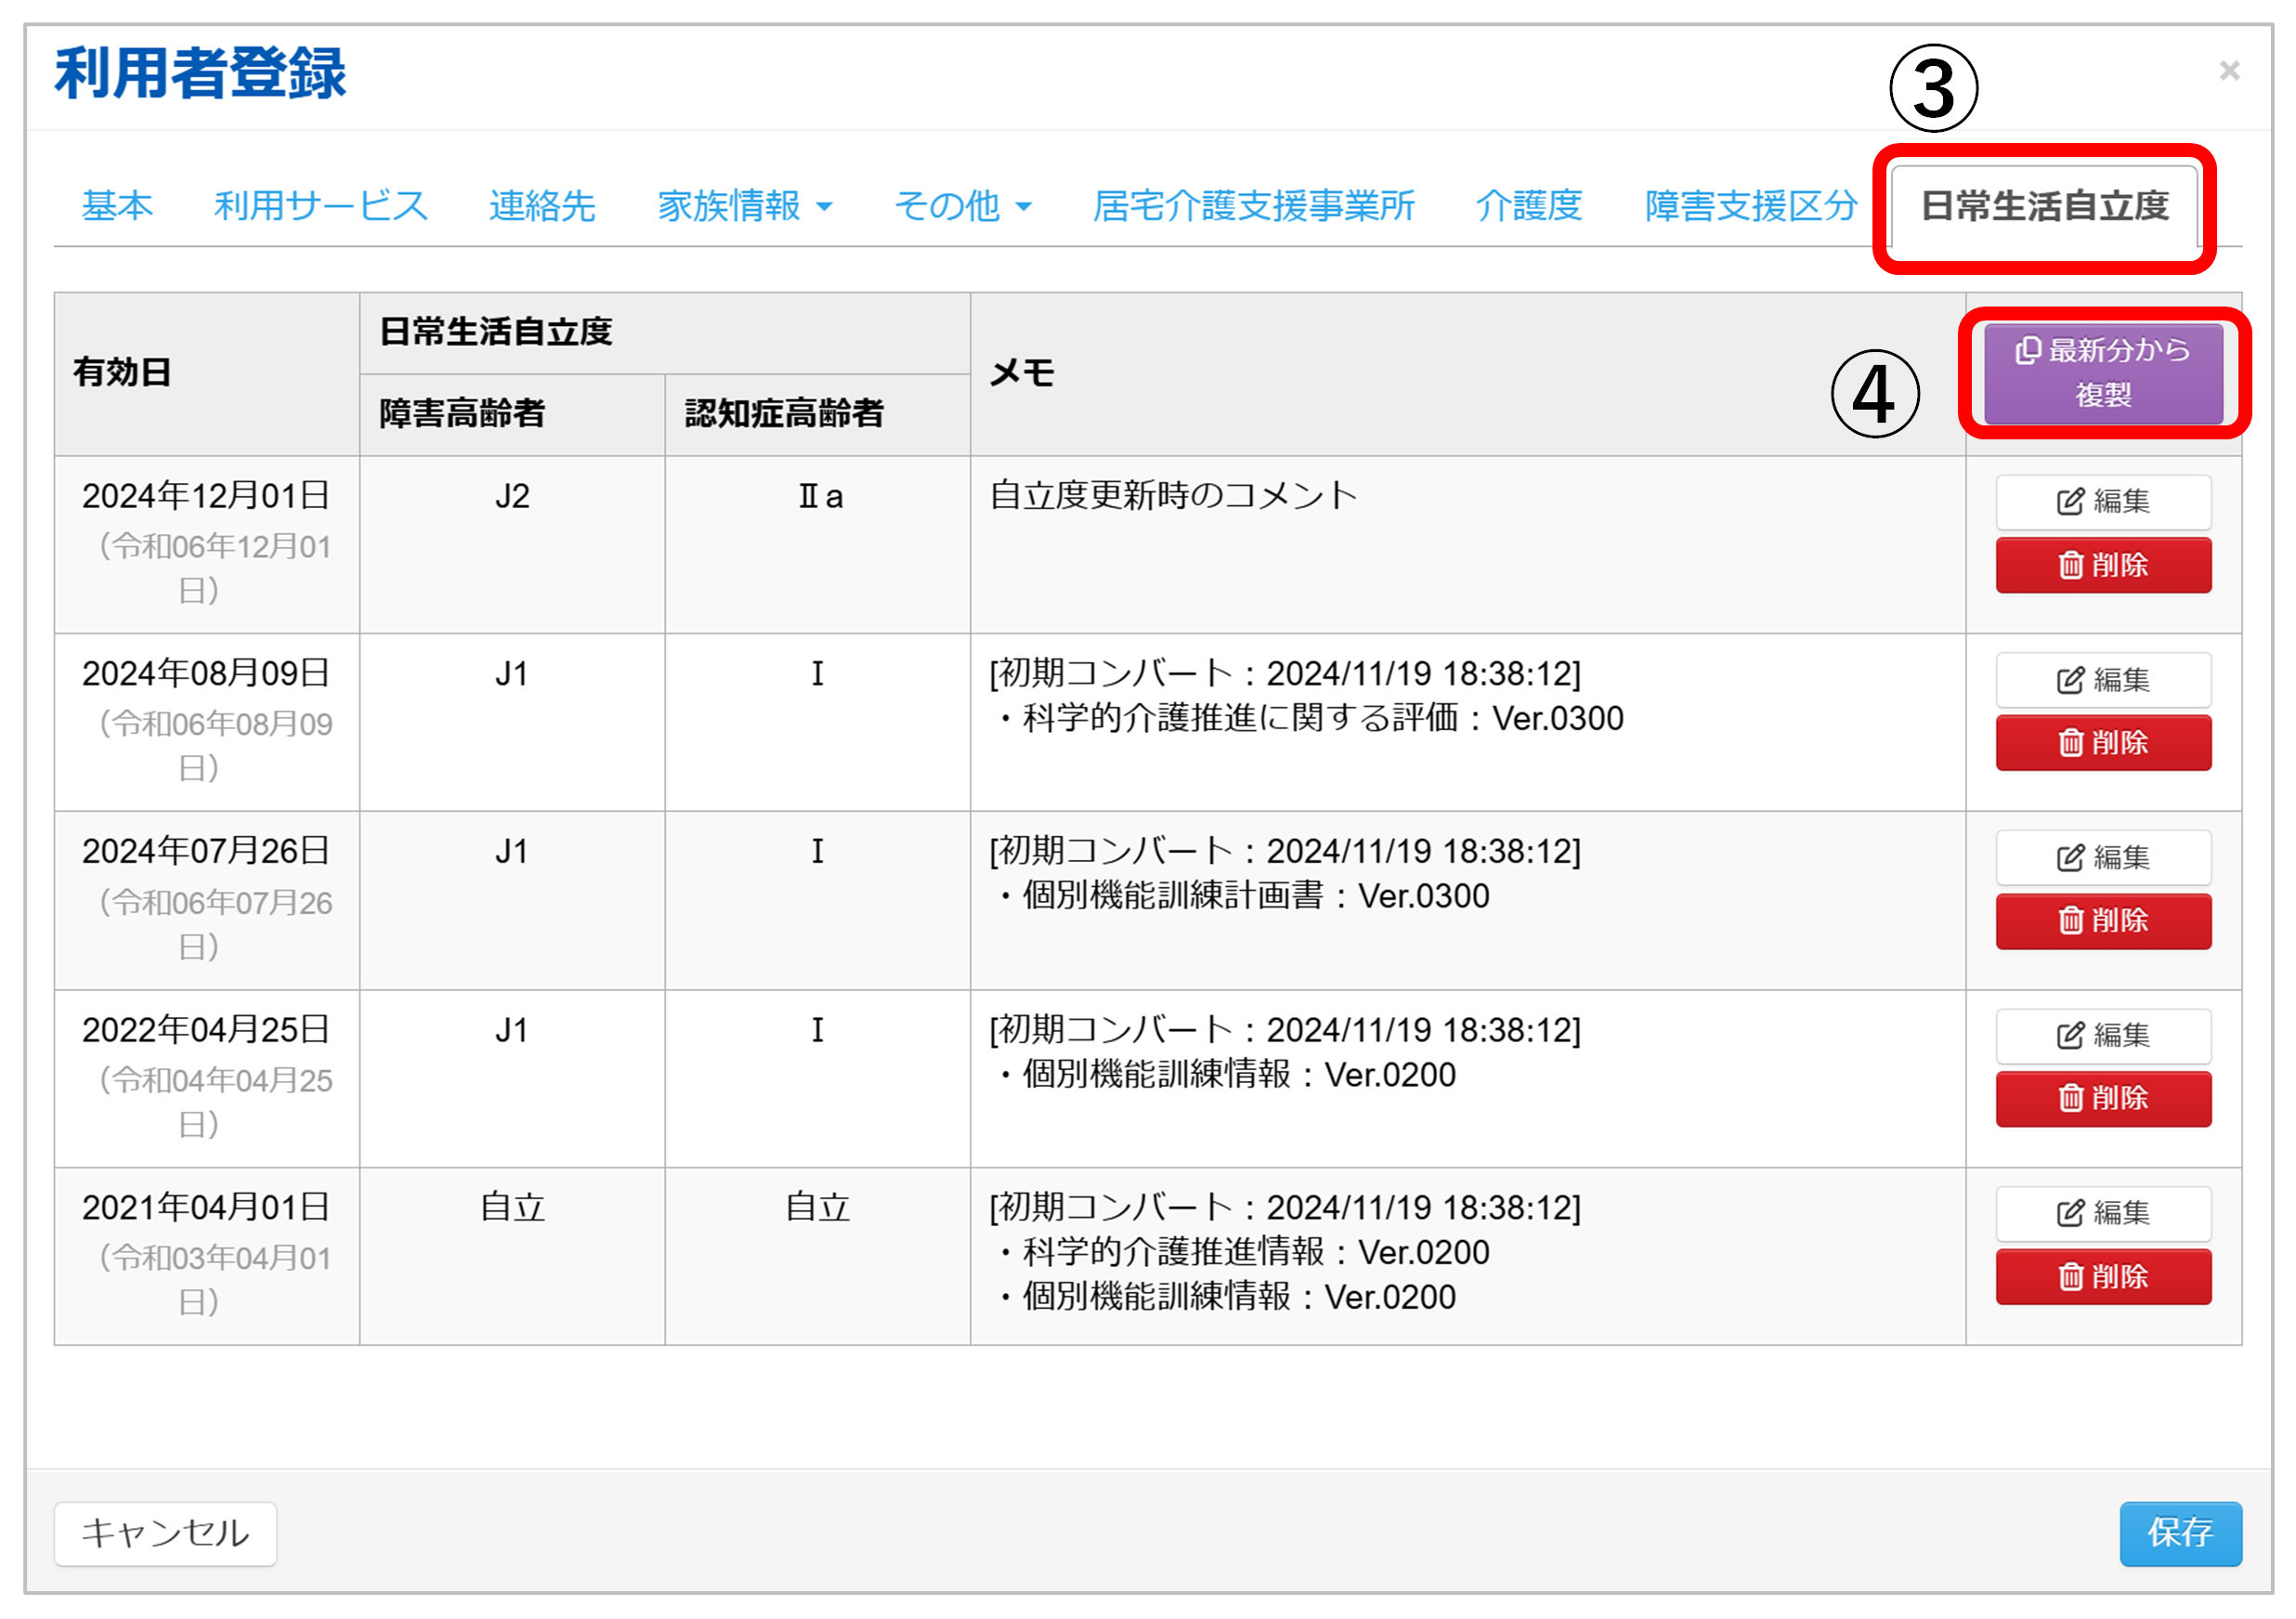Open the 利用サービス tab

[321, 206]
